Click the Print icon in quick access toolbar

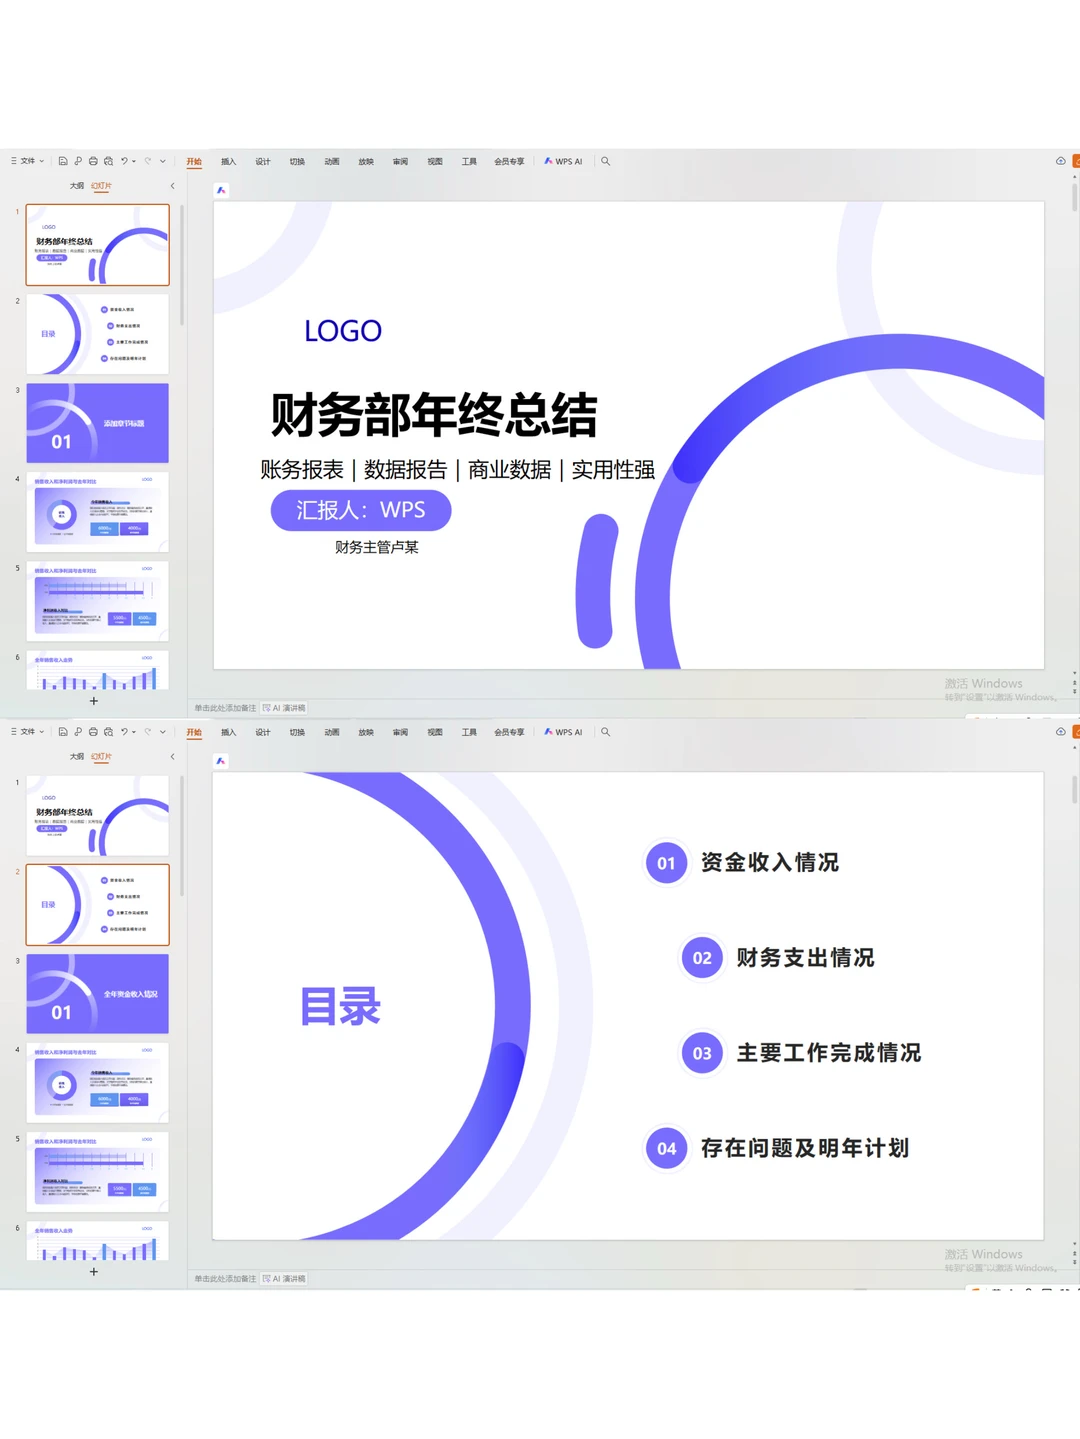pos(94,161)
